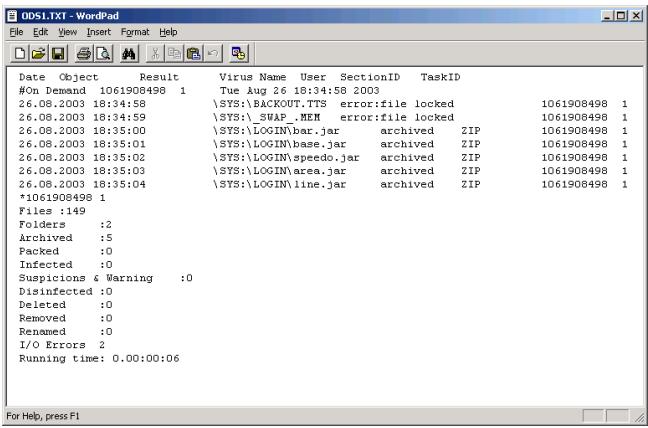Click the Save diskette toolbar icon
Viewport: 648px width, 428px height.
pyautogui.click(x=58, y=54)
